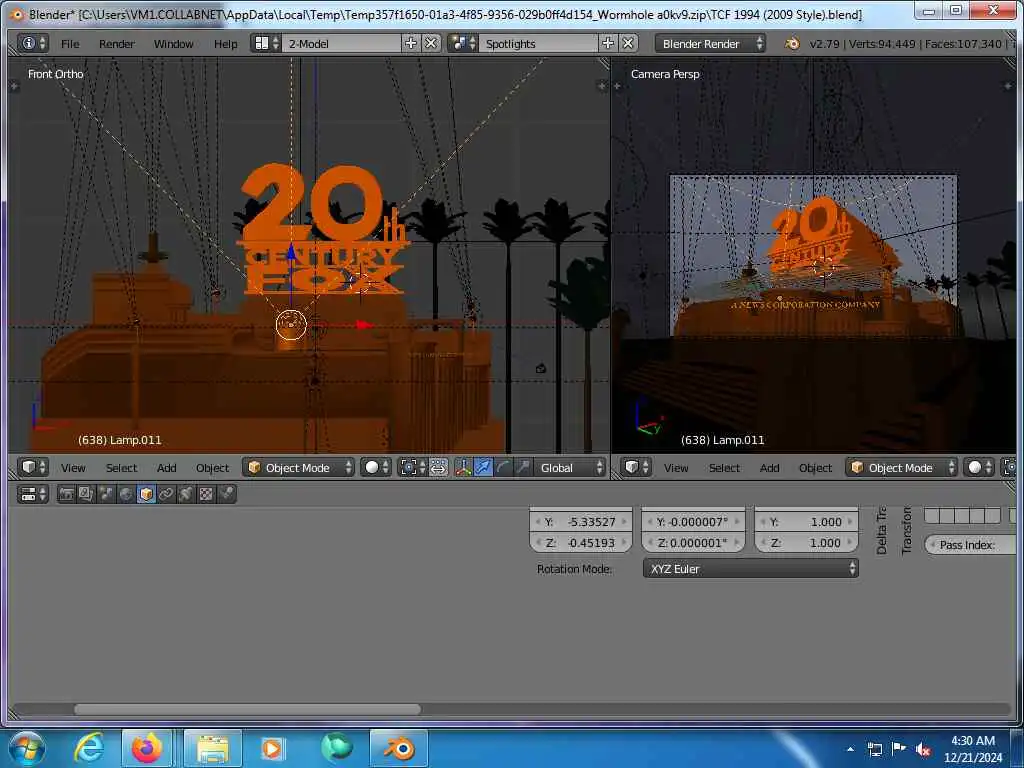The height and width of the screenshot is (768, 1024).
Task: Open Add menu in Front Ortho viewport
Action: pos(167,468)
